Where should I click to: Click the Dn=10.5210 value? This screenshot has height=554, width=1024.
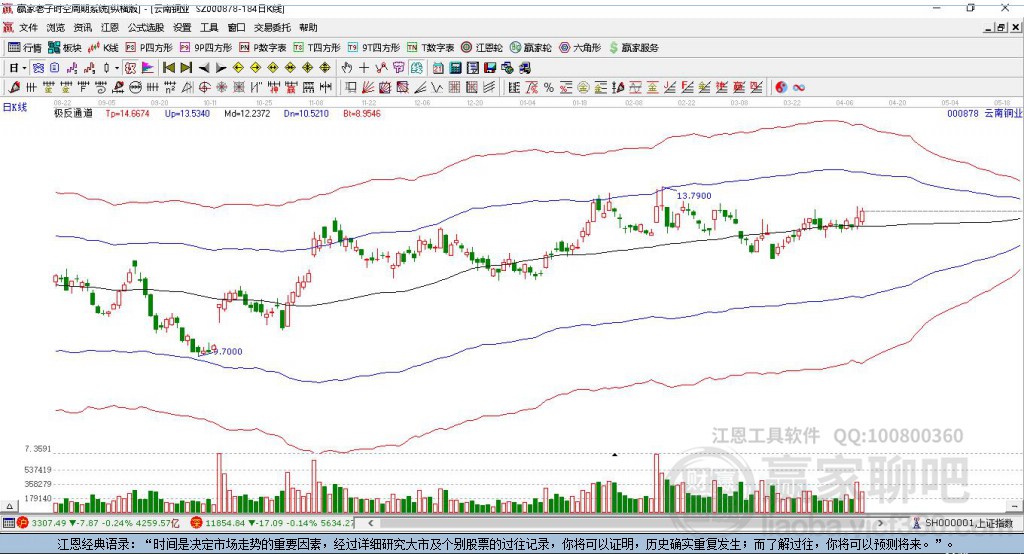[306, 113]
